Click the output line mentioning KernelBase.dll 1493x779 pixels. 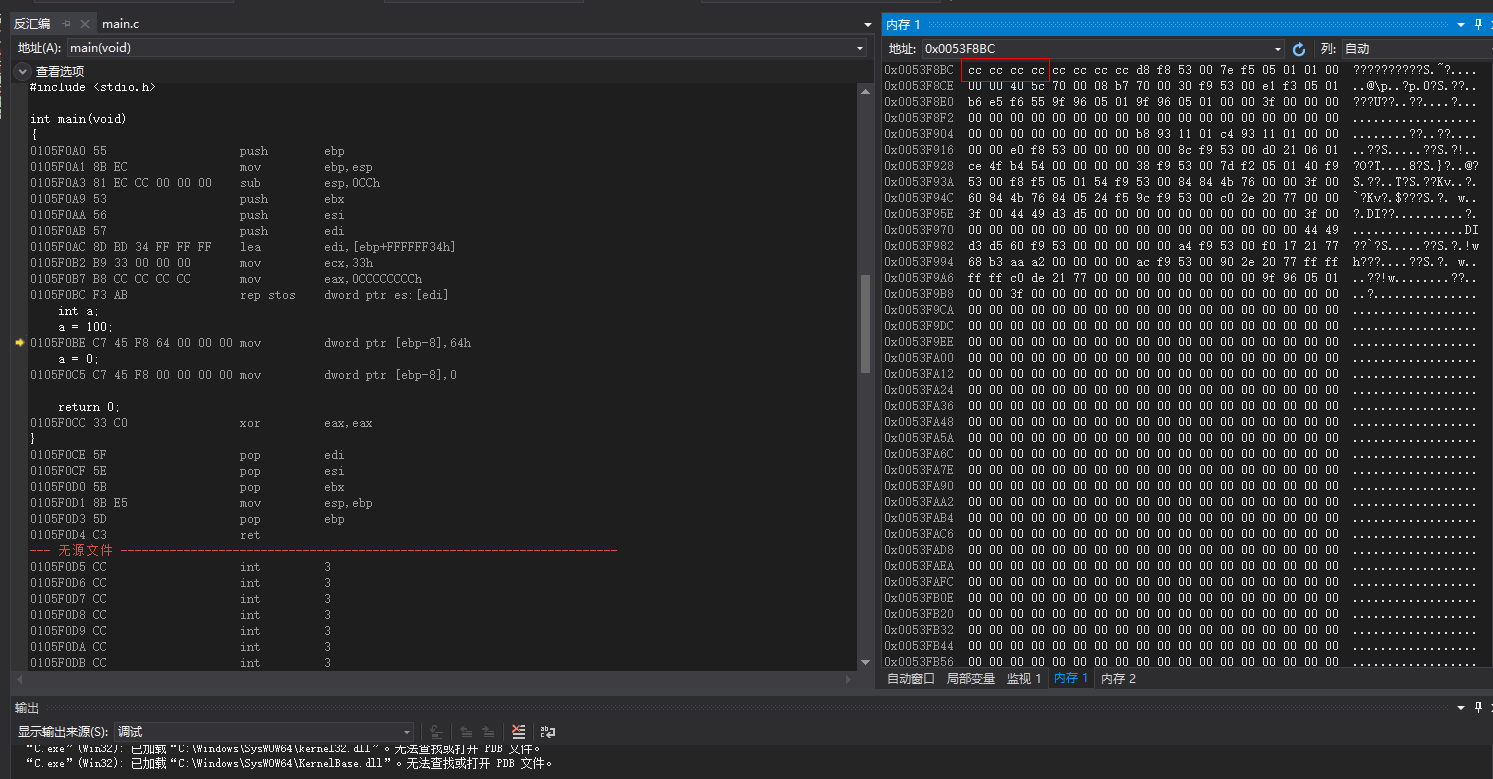(290, 764)
